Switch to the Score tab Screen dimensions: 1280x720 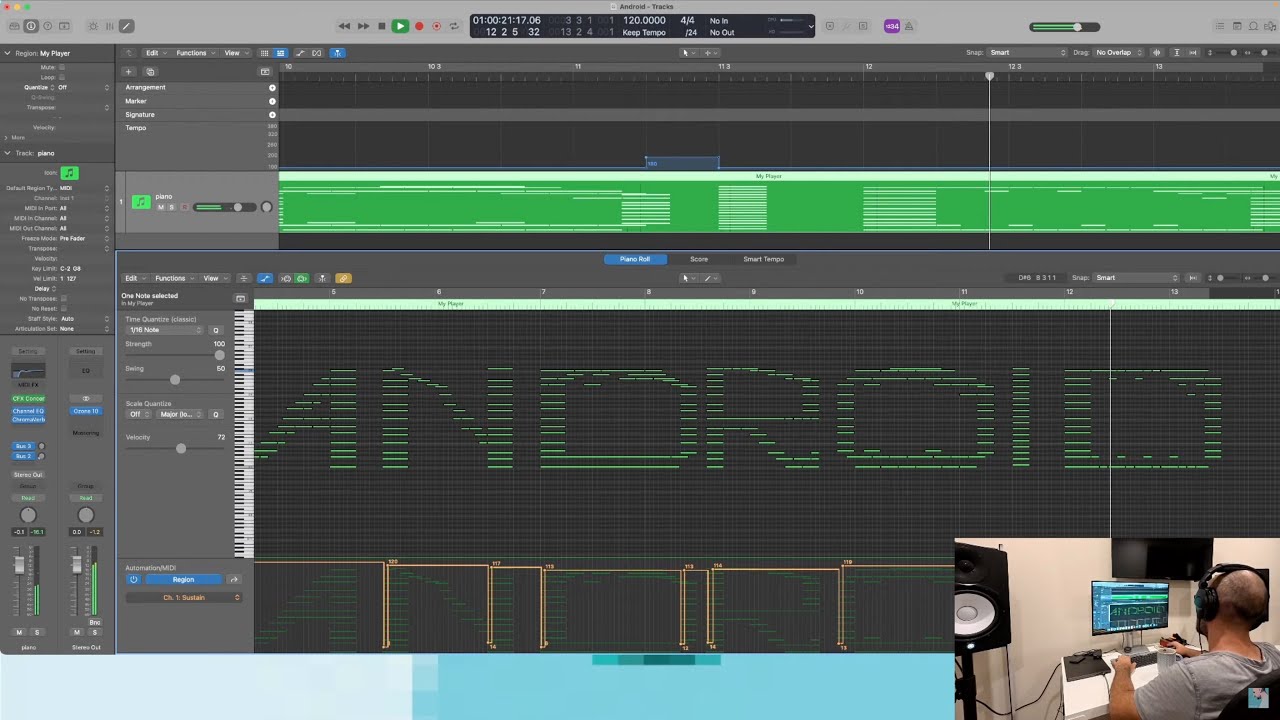point(699,259)
